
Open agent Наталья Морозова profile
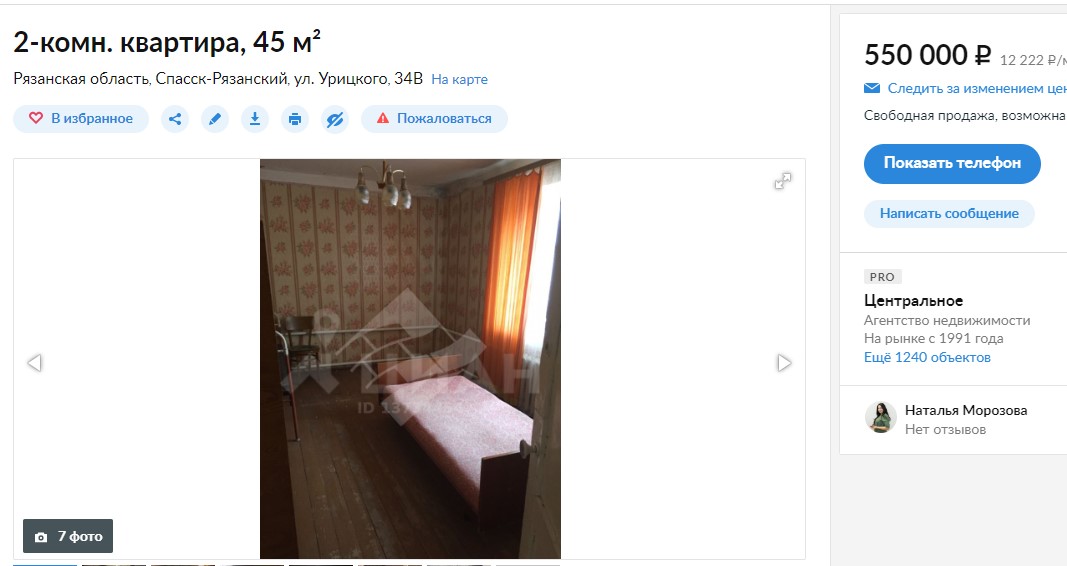(x=966, y=410)
